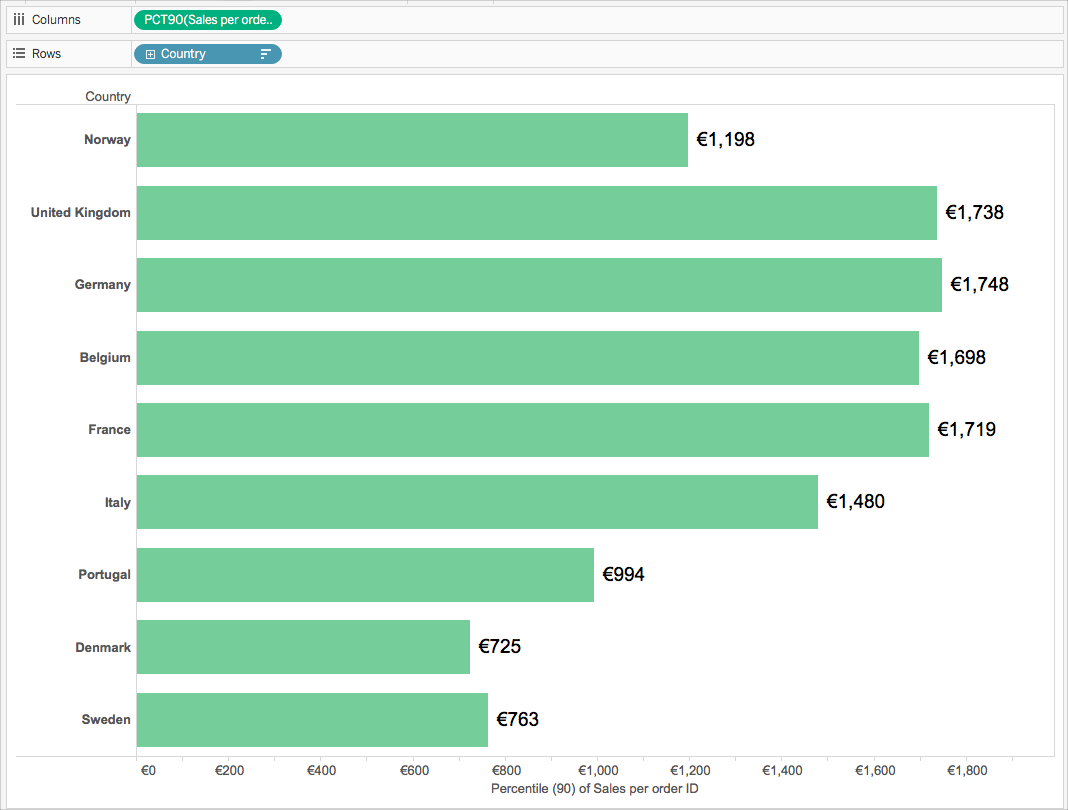The width and height of the screenshot is (1068, 810).
Task: Click the €1,480 value label
Action: pos(855,502)
